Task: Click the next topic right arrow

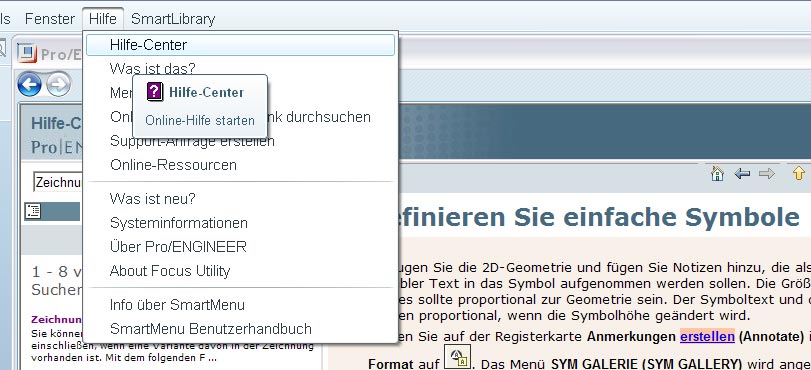Action: pyautogui.click(x=767, y=174)
